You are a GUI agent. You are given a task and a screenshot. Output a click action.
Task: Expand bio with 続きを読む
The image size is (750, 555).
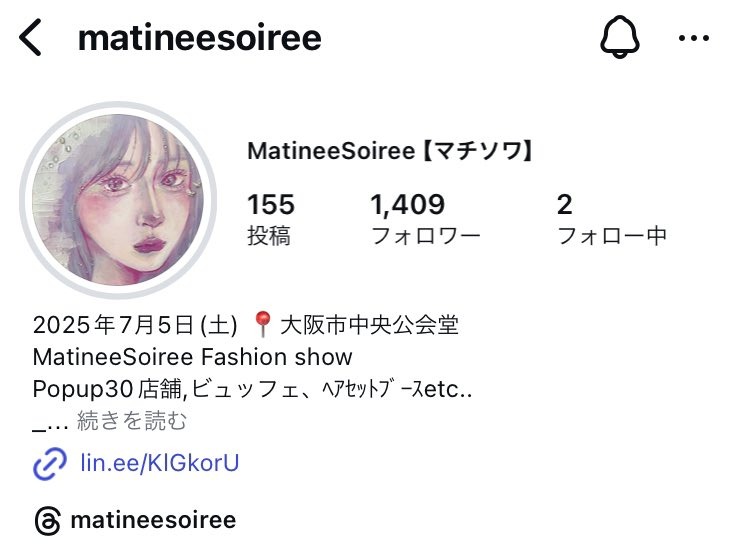(132, 421)
